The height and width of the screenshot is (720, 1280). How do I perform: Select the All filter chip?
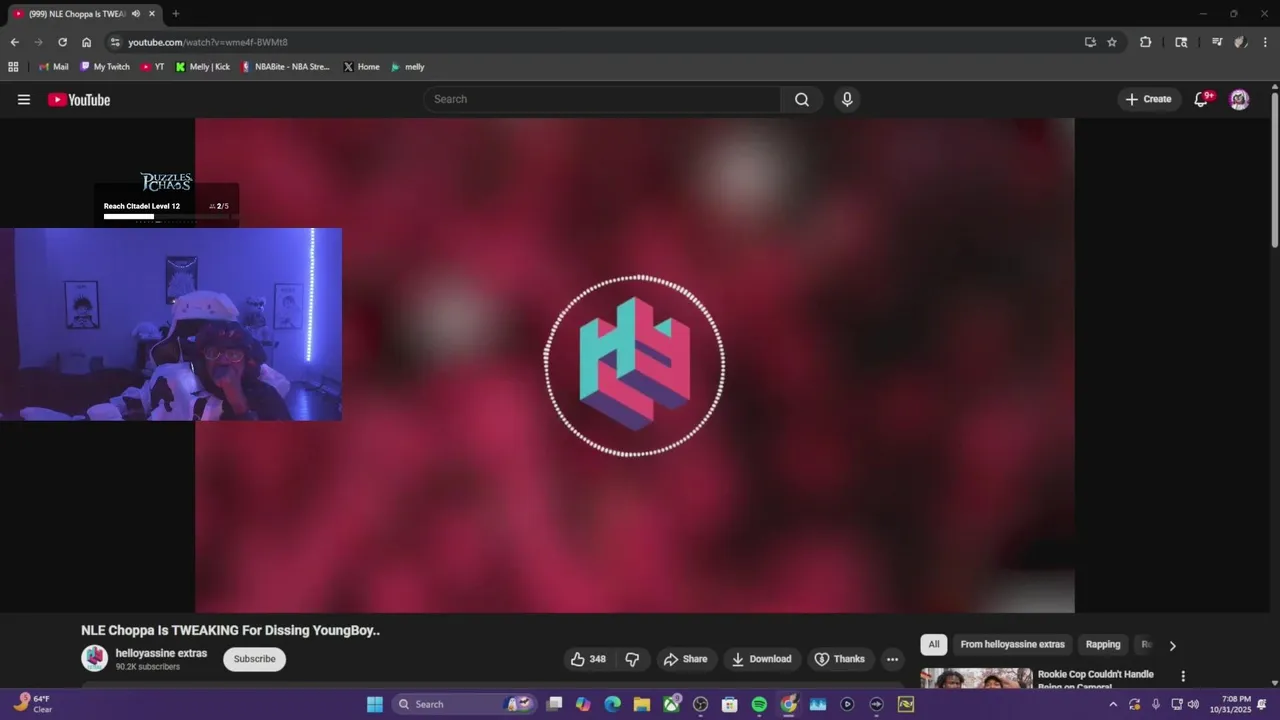pyautogui.click(x=934, y=644)
